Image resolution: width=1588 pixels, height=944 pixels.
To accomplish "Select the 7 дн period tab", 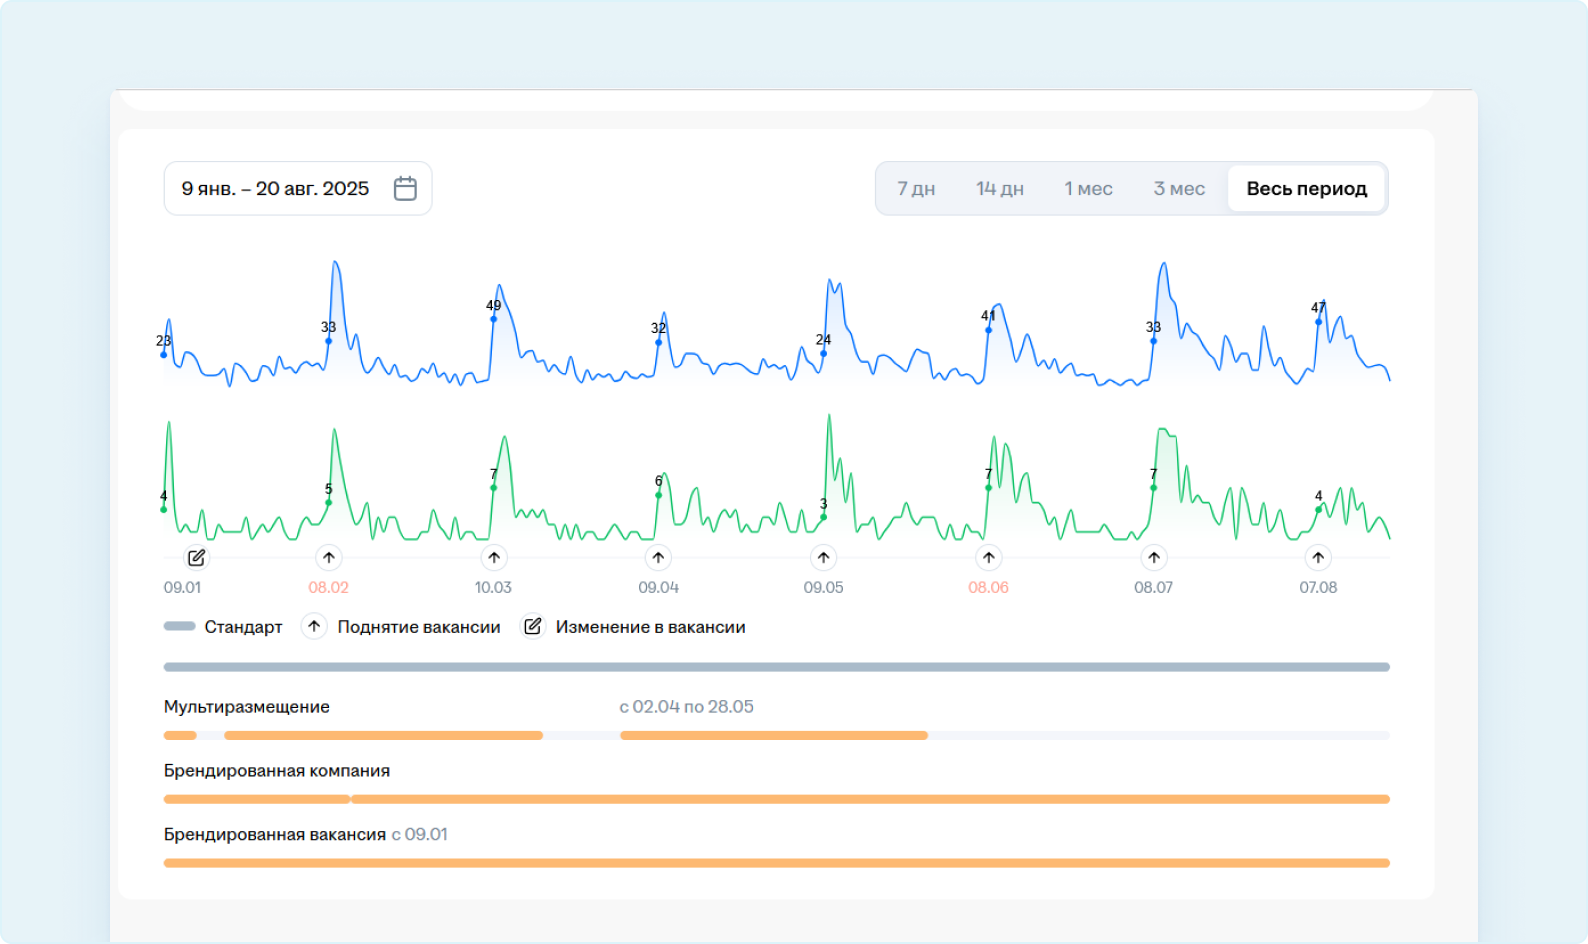I will [915, 189].
